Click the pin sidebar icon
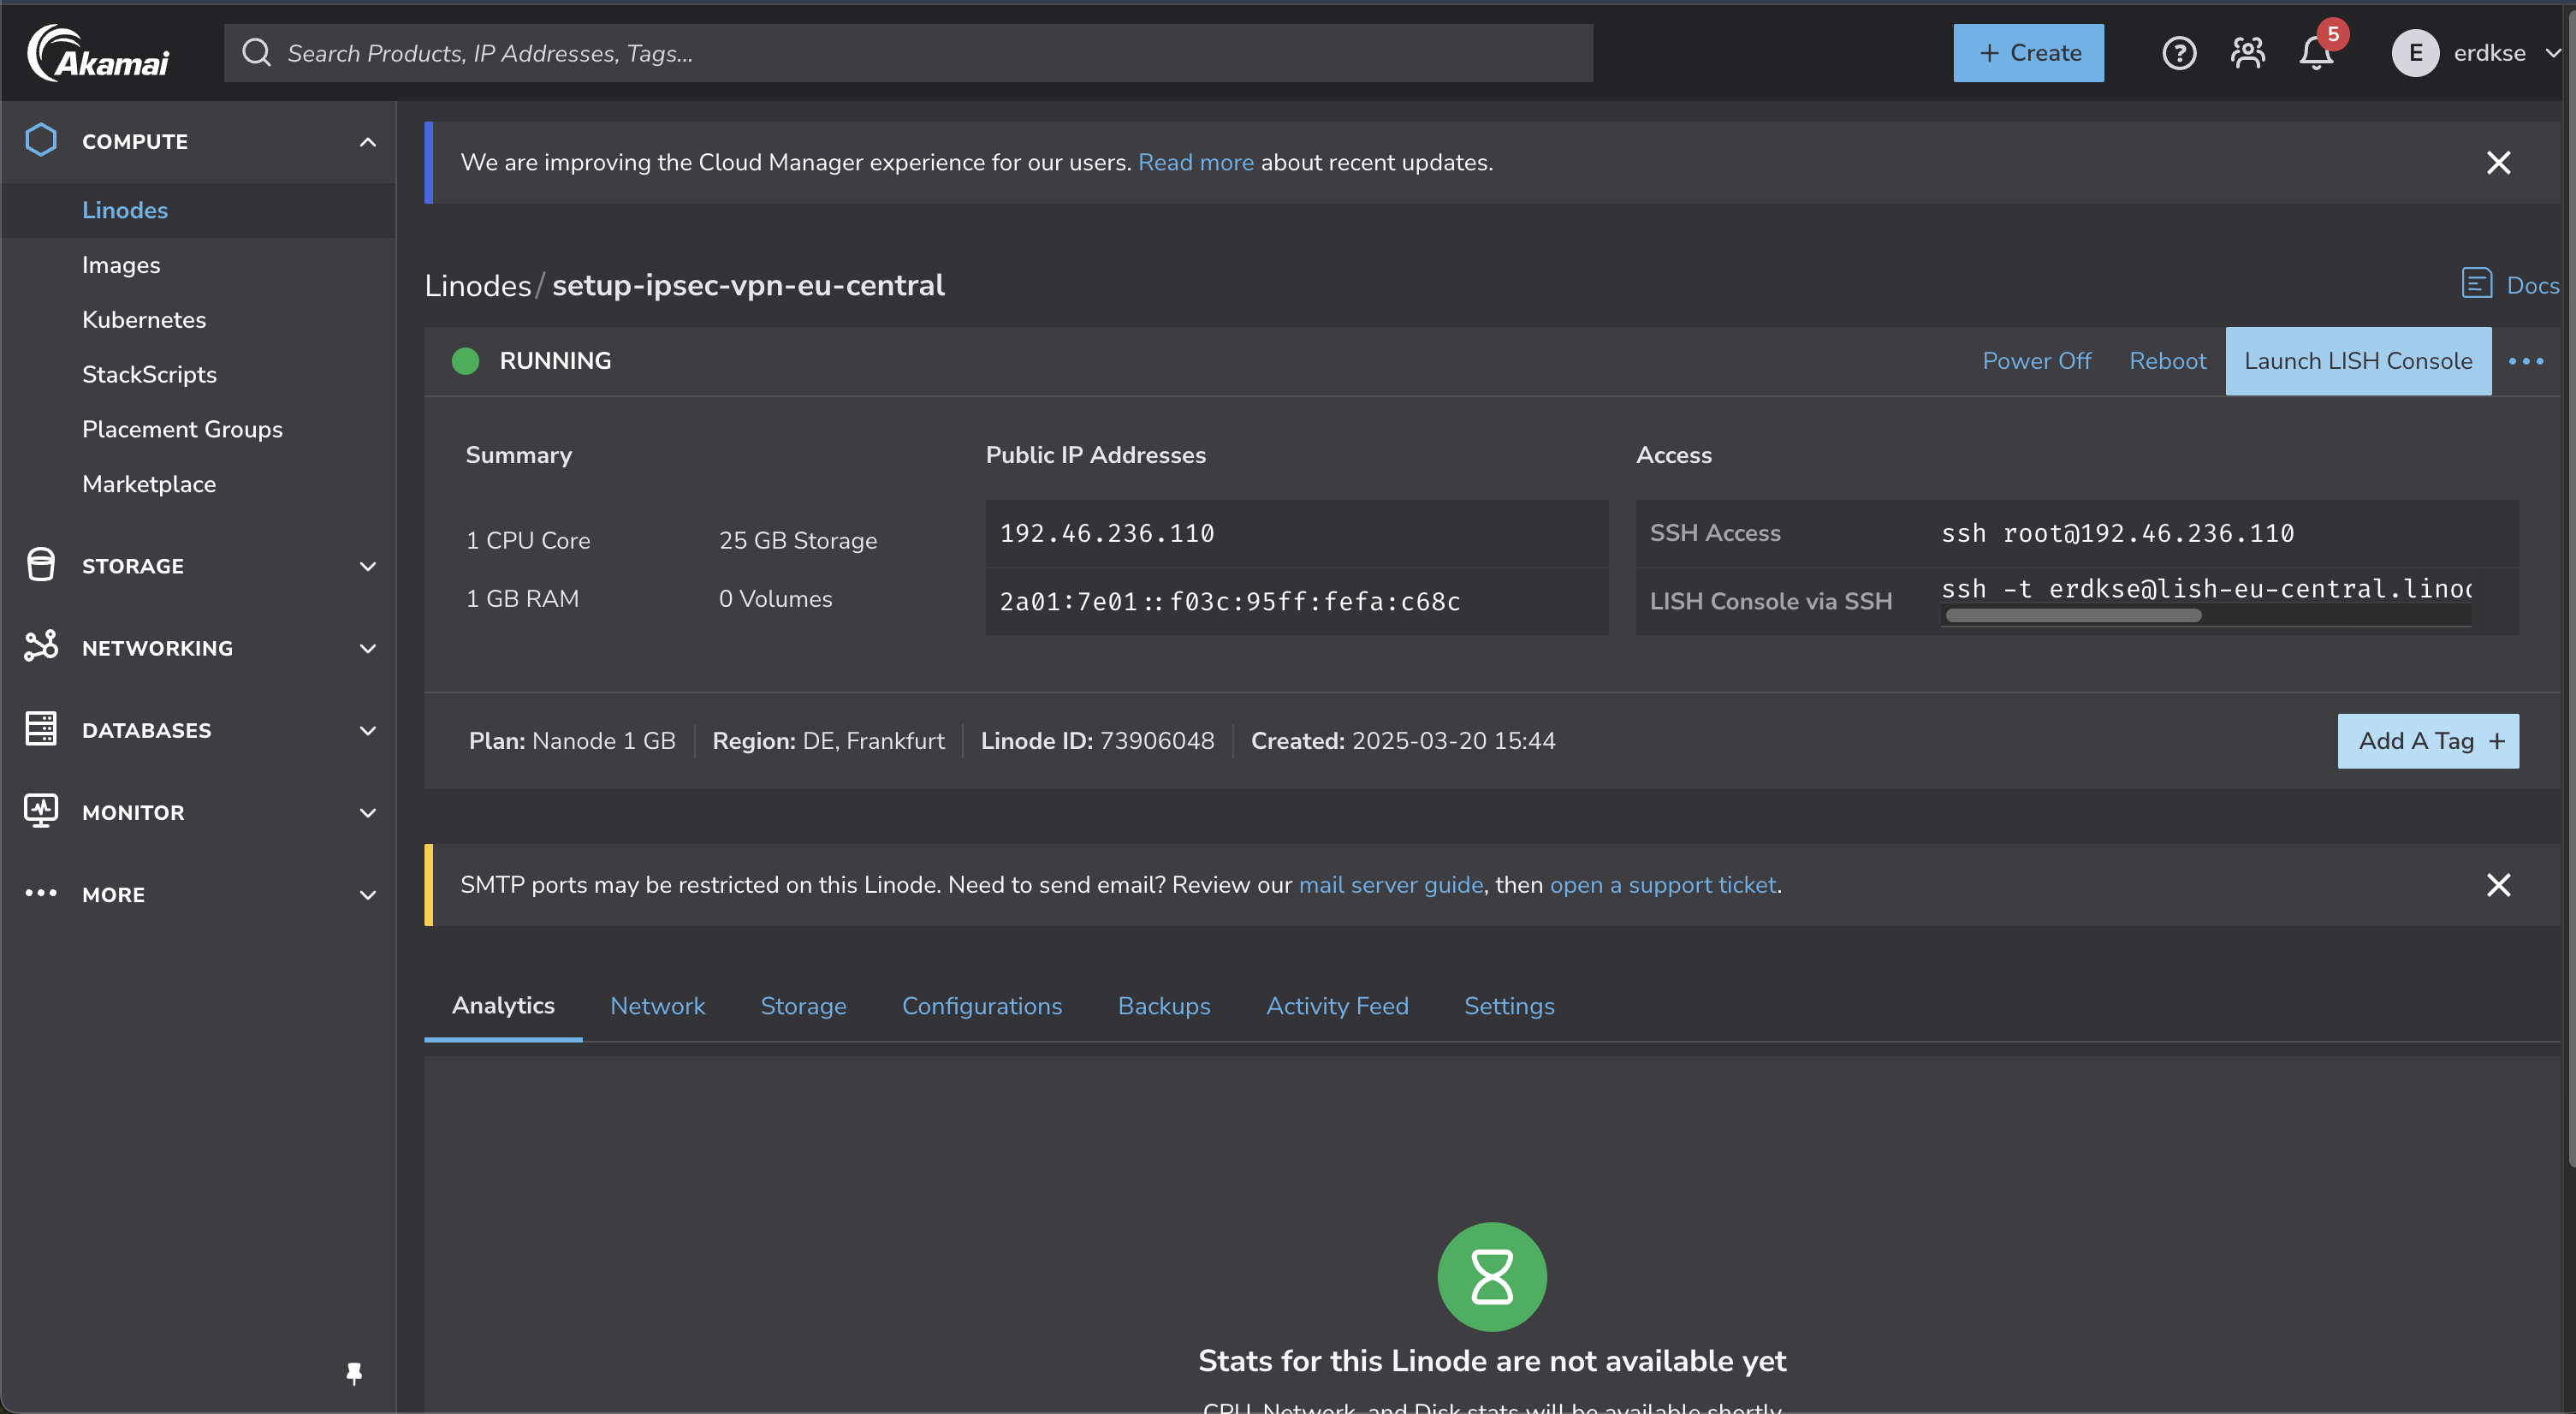The height and width of the screenshot is (1414, 2576). click(354, 1372)
